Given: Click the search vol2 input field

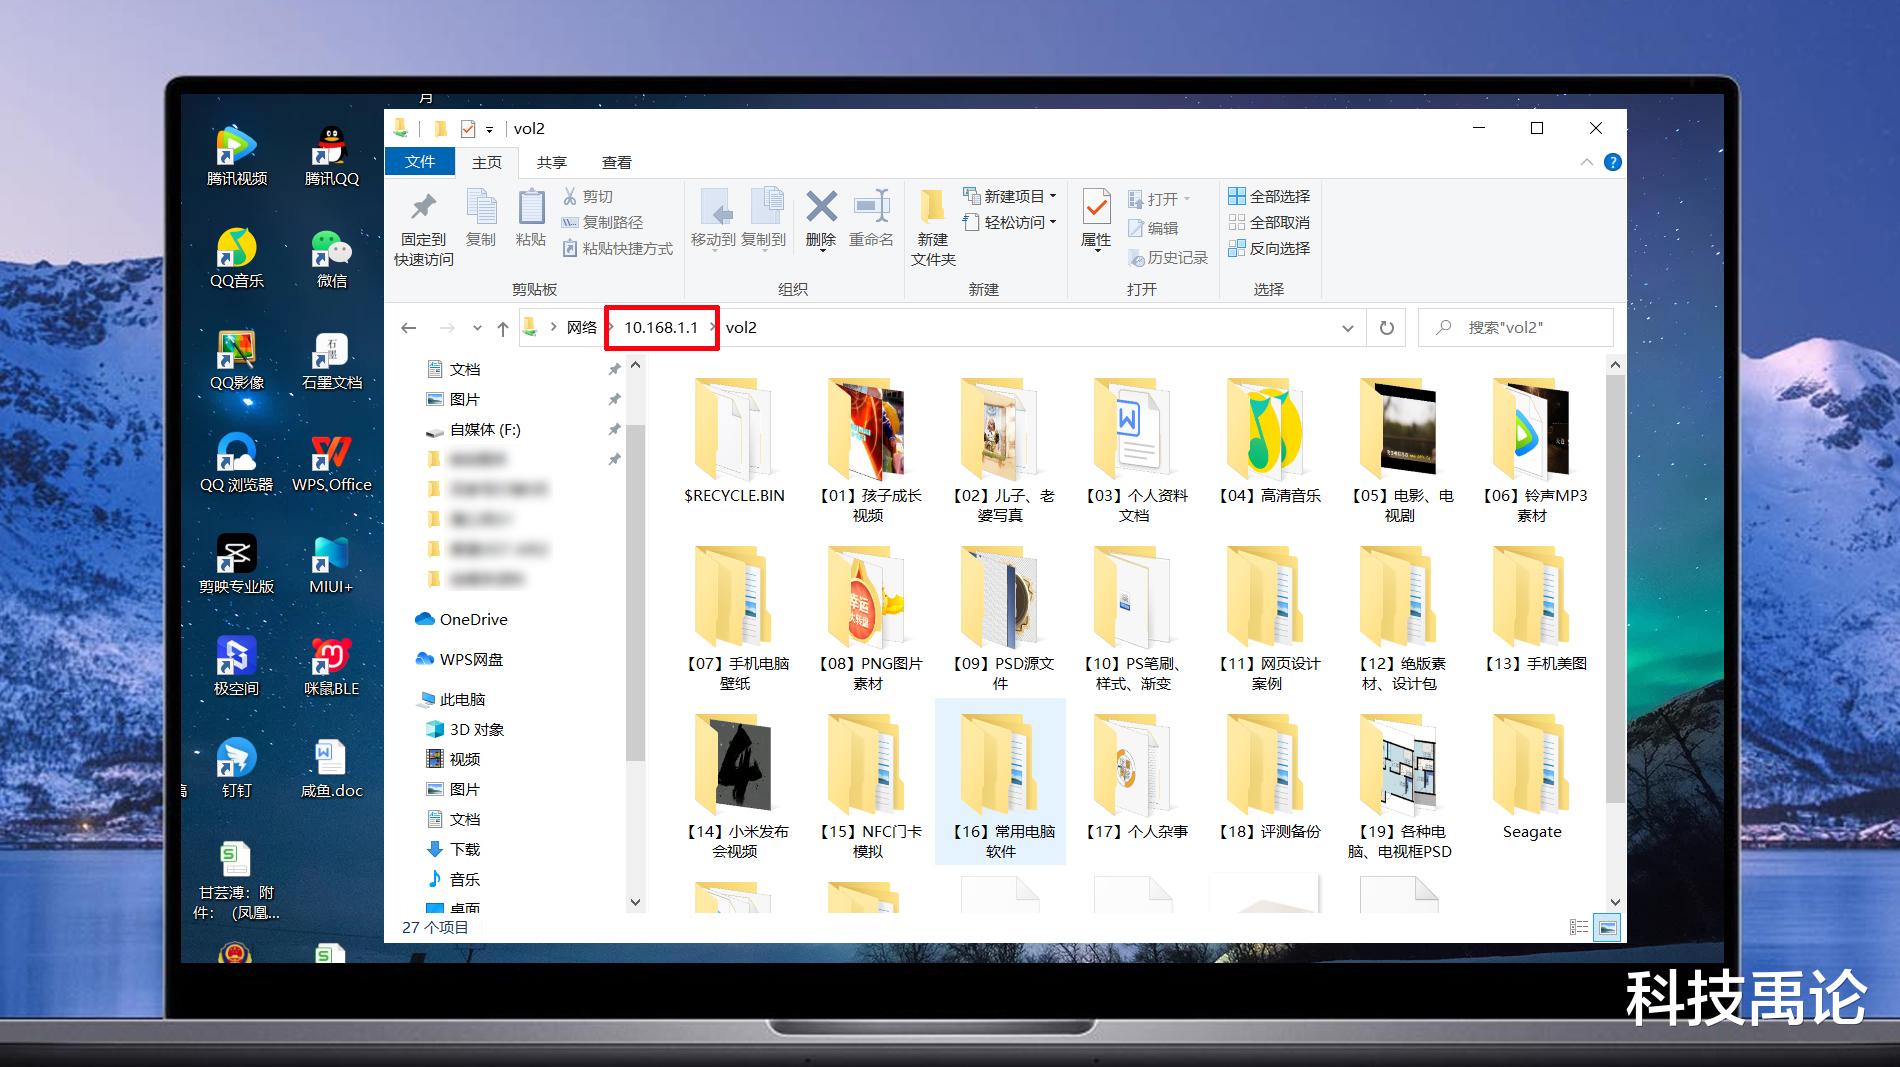Looking at the screenshot, I should pos(1516,327).
